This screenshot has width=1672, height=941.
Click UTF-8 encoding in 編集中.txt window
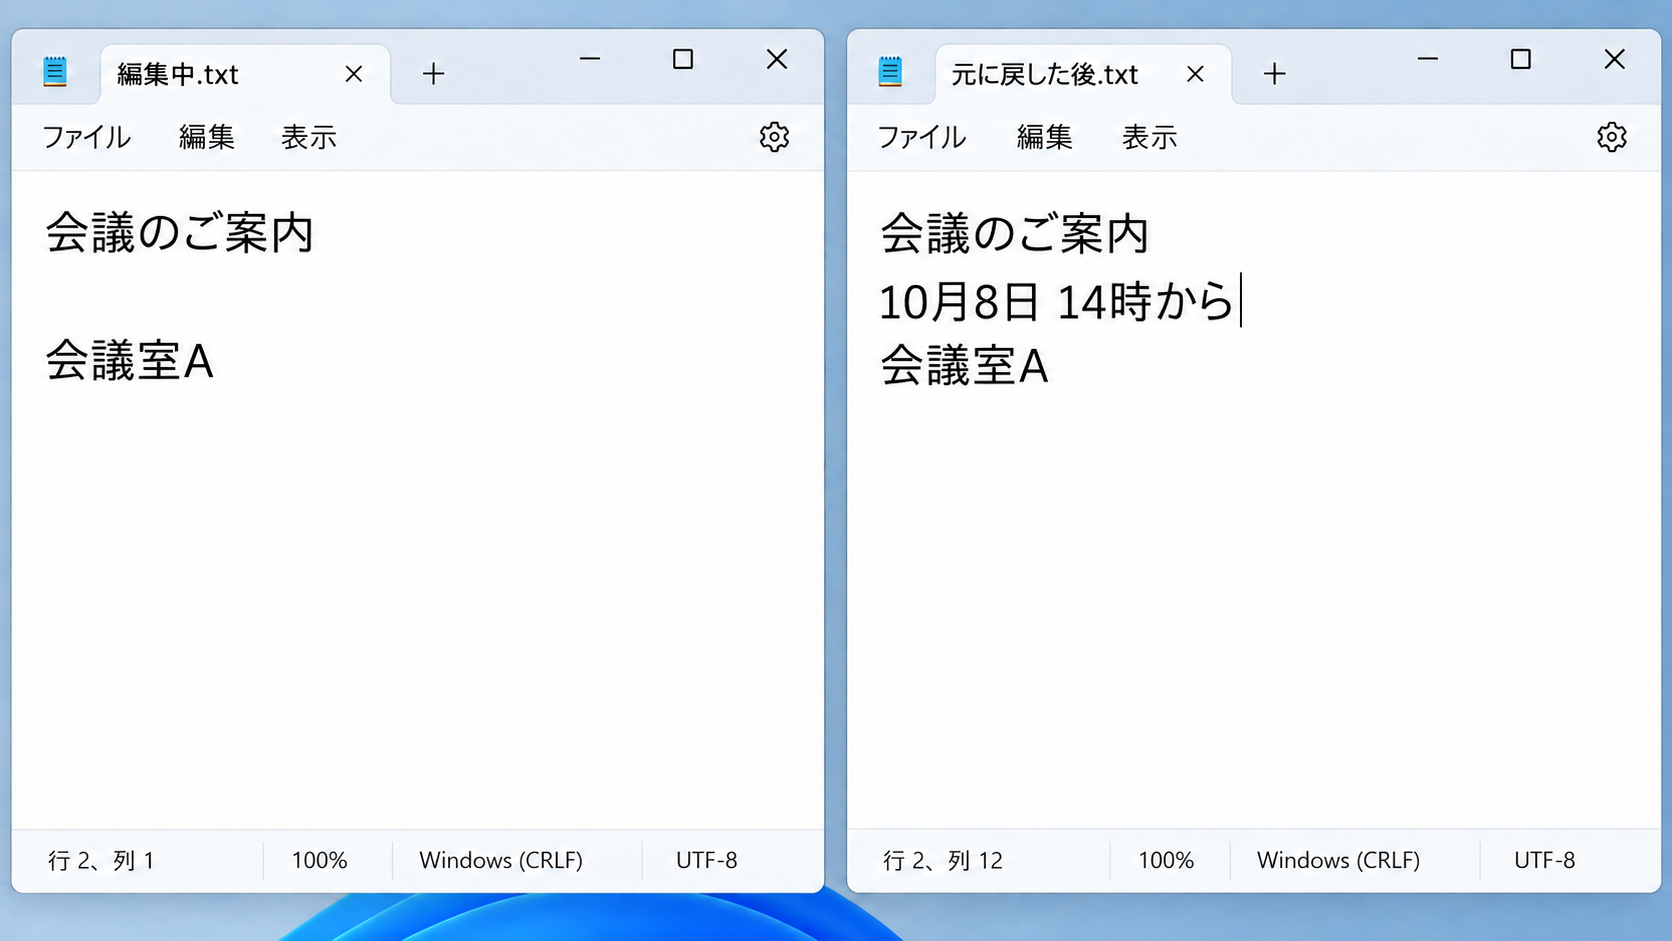[x=707, y=860]
